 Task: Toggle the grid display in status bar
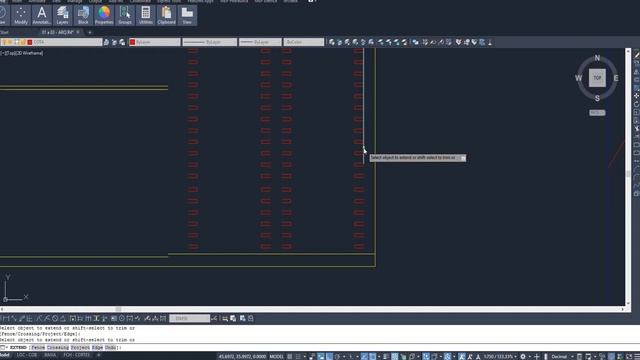point(290,357)
